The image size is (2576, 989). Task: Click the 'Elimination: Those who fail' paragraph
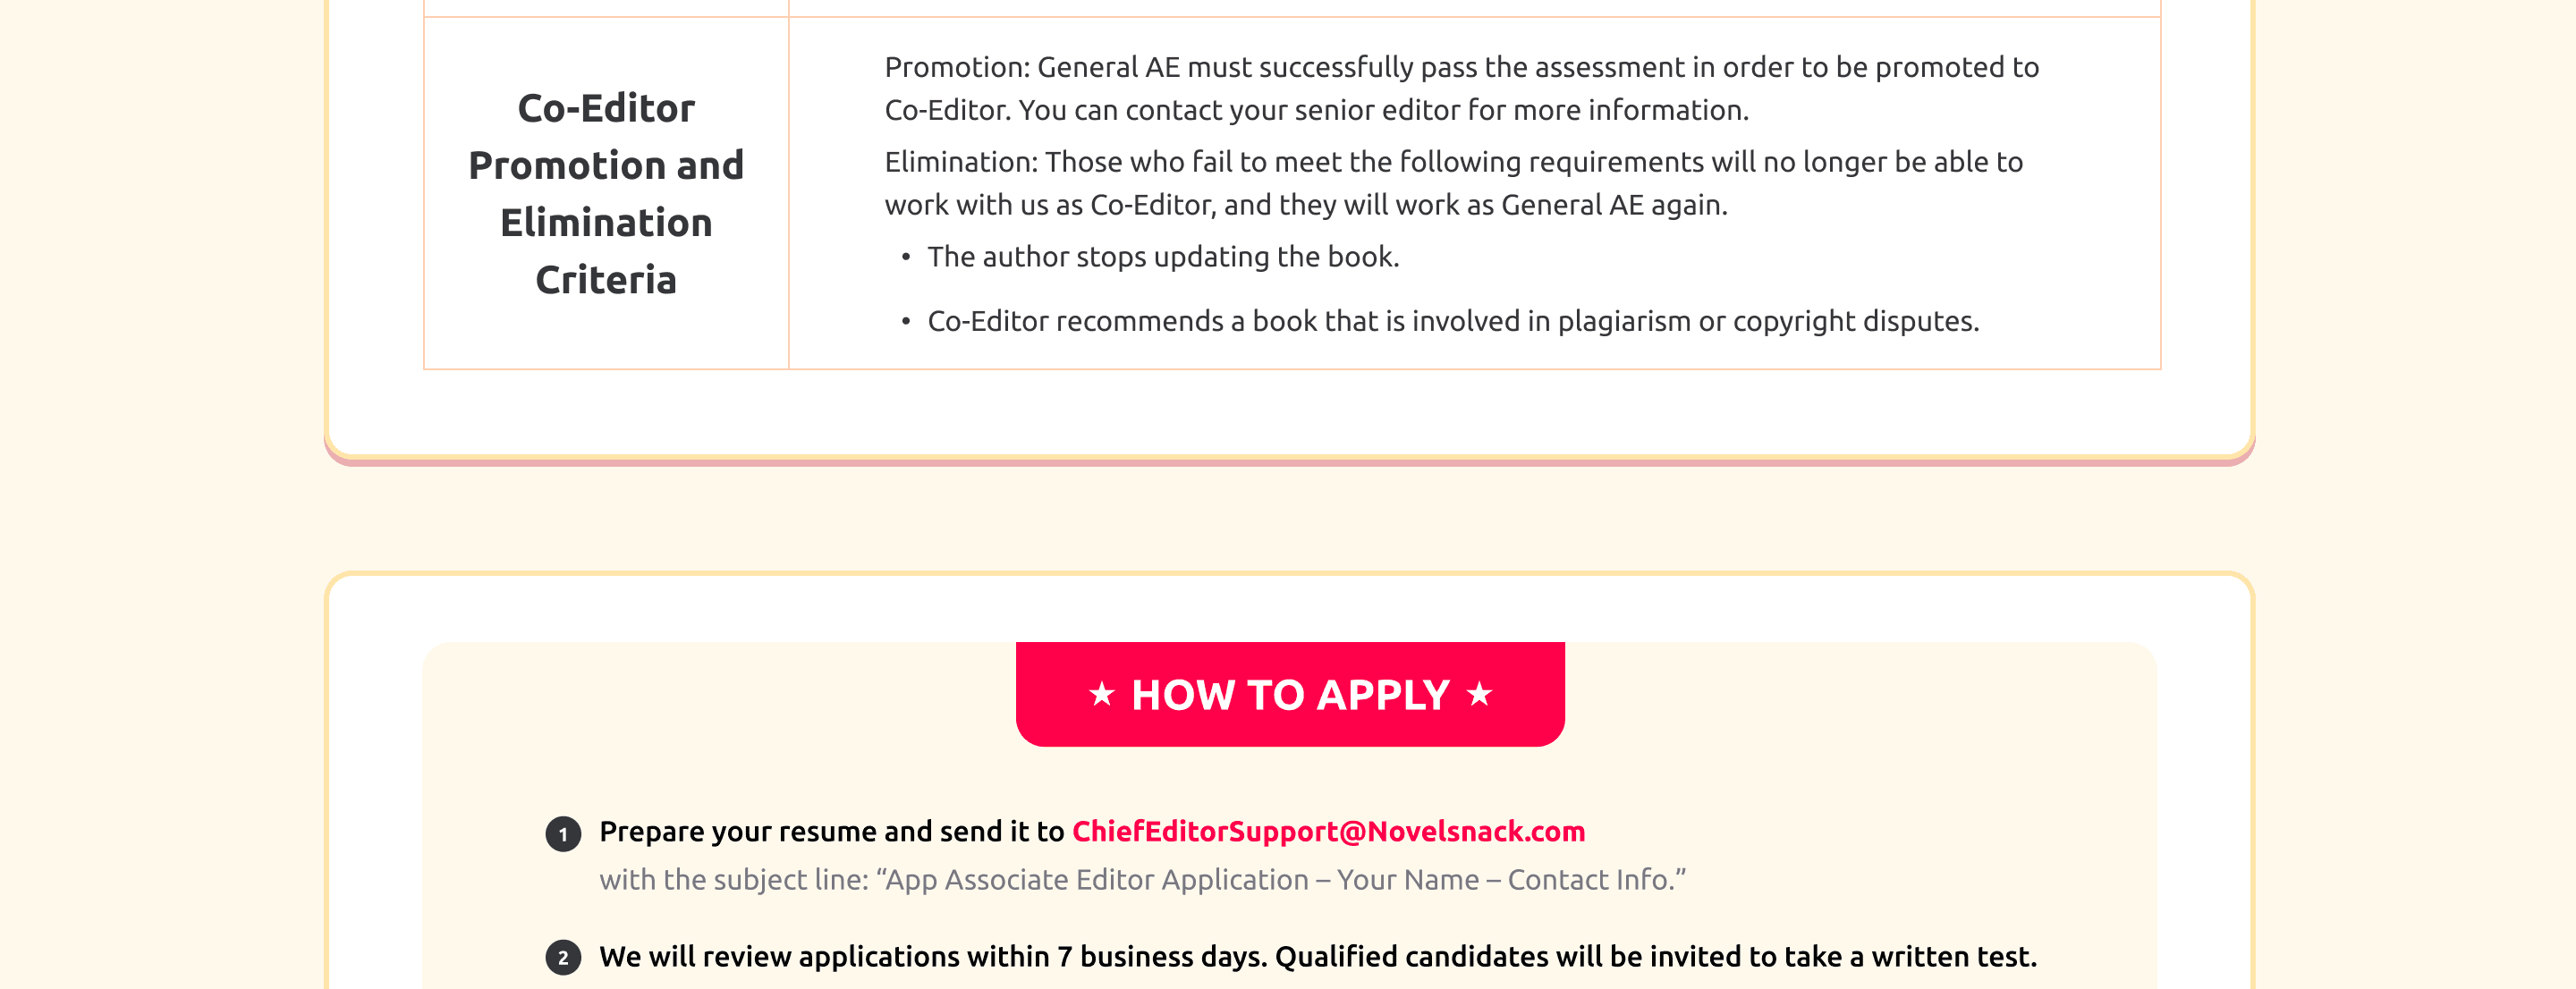(1453, 162)
